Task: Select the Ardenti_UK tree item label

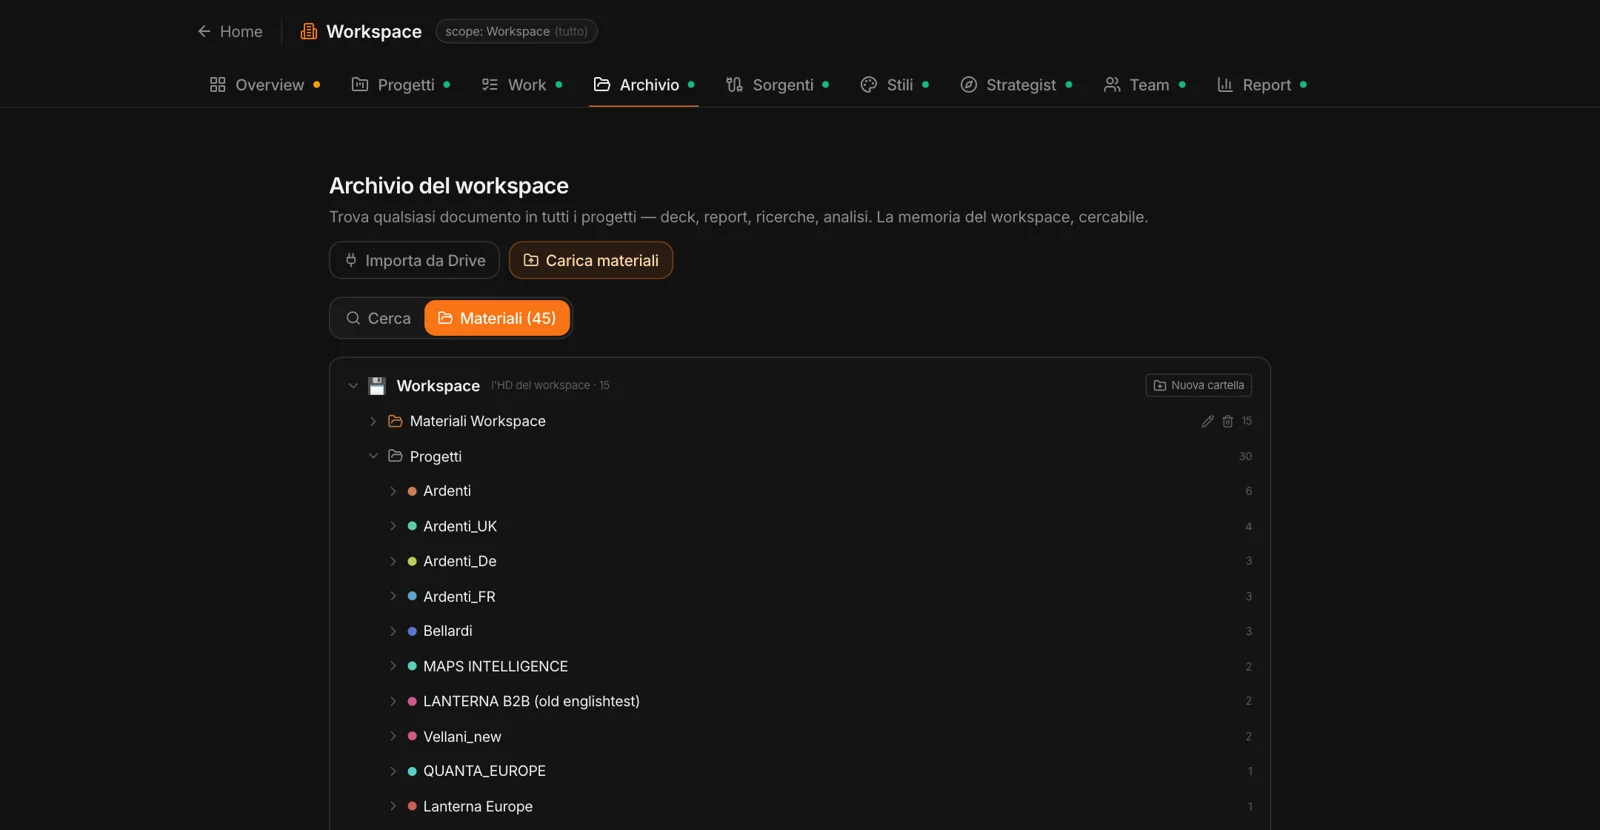Action: pyautogui.click(x=460, y=526)
